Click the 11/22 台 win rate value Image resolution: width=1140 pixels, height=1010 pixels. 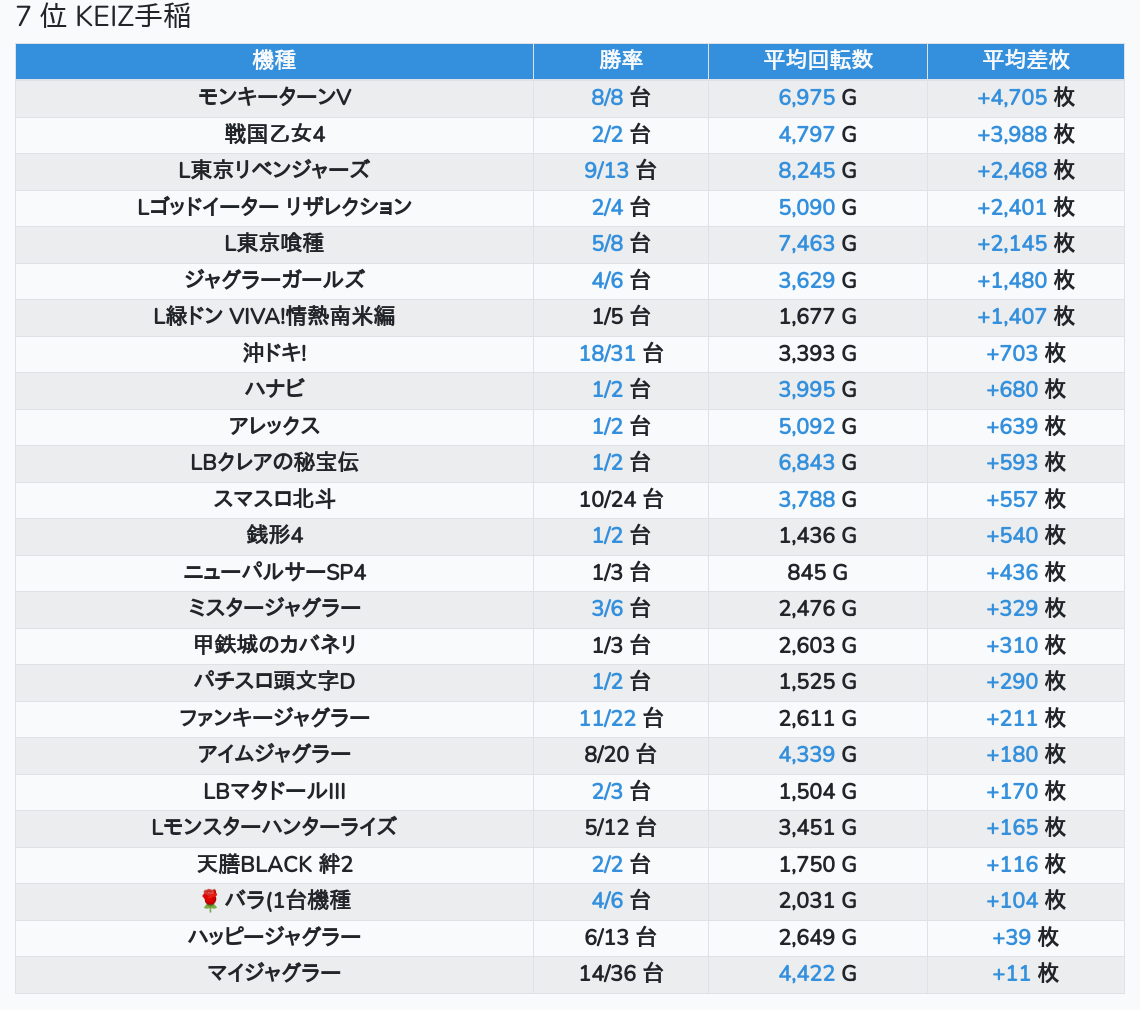pos(621,718)
